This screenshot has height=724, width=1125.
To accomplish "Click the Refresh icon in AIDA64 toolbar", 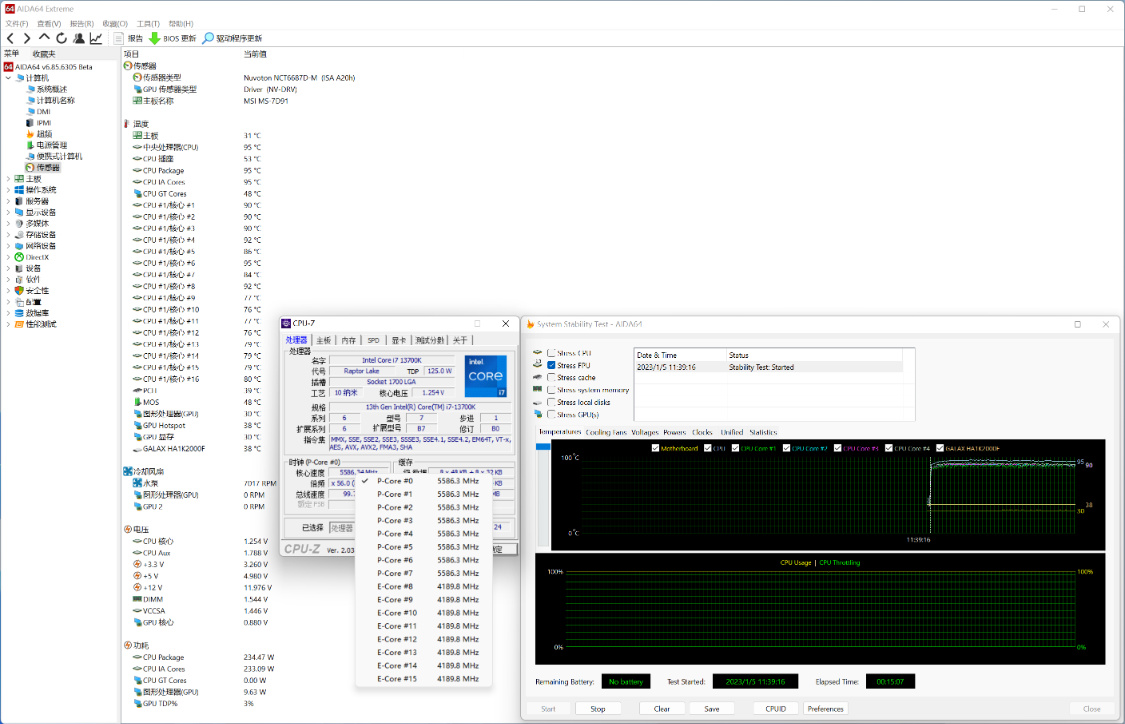I will [x=61, y=38].
